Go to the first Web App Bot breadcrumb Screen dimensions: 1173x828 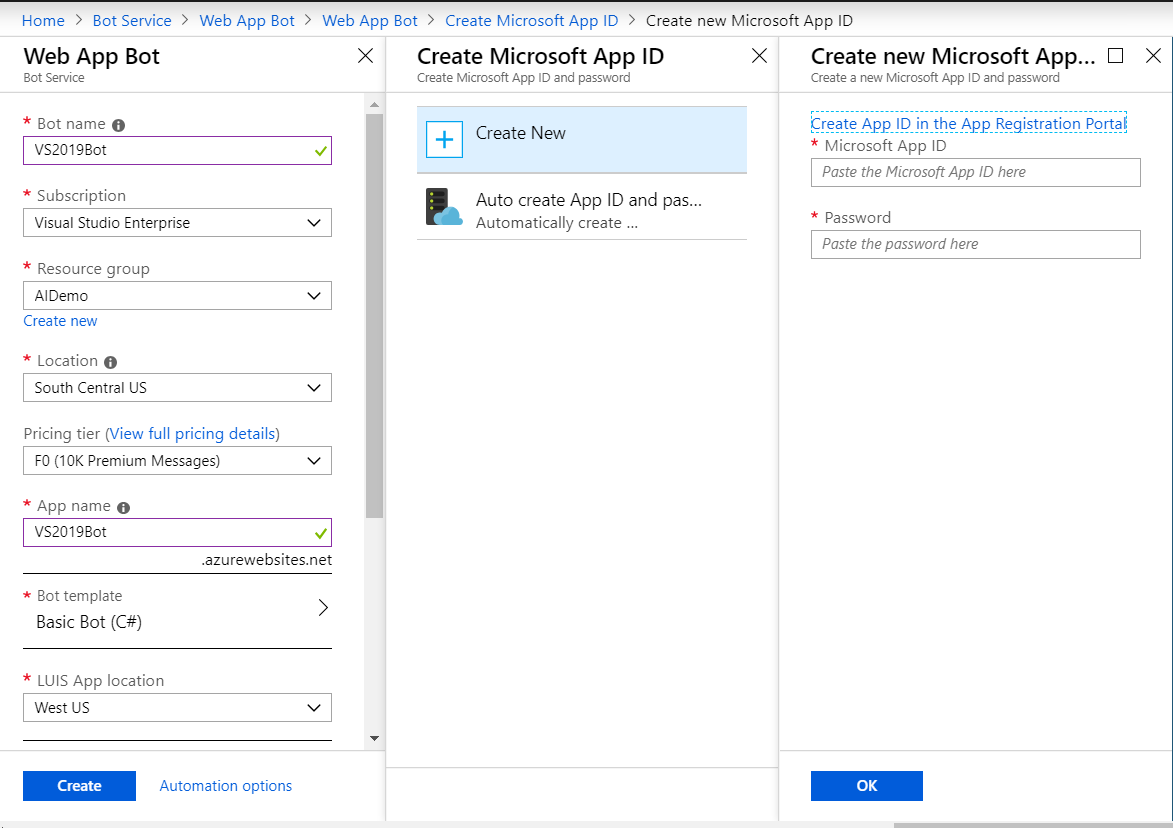click(247, 21)
